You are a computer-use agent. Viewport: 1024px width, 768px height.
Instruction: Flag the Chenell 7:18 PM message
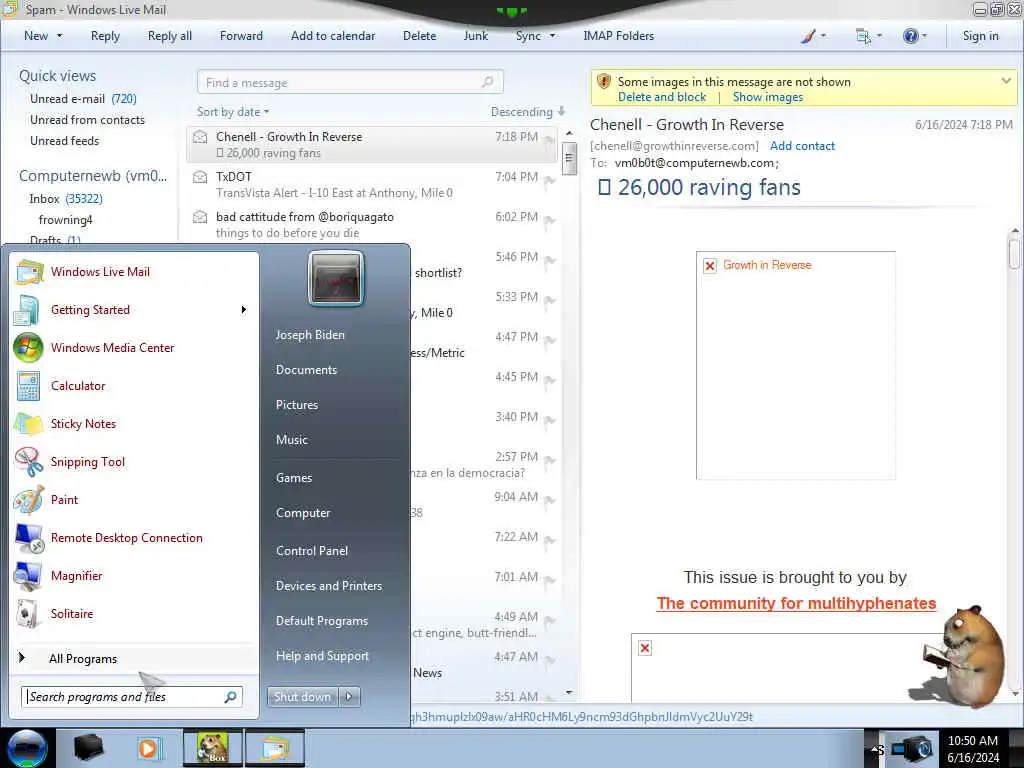pos(549,140)
